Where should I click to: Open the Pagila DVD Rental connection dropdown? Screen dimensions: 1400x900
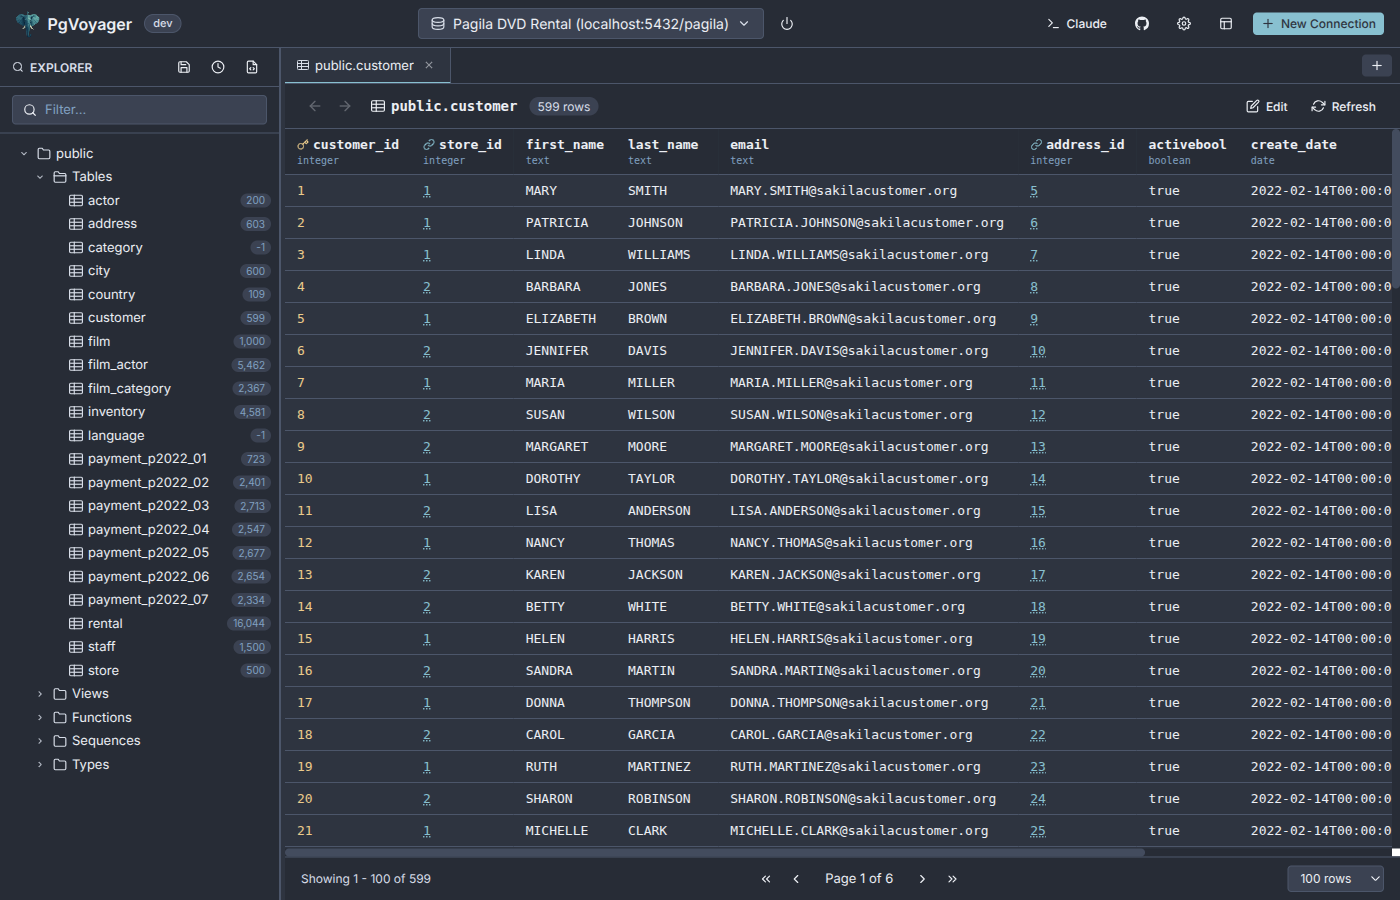[590, 23]
